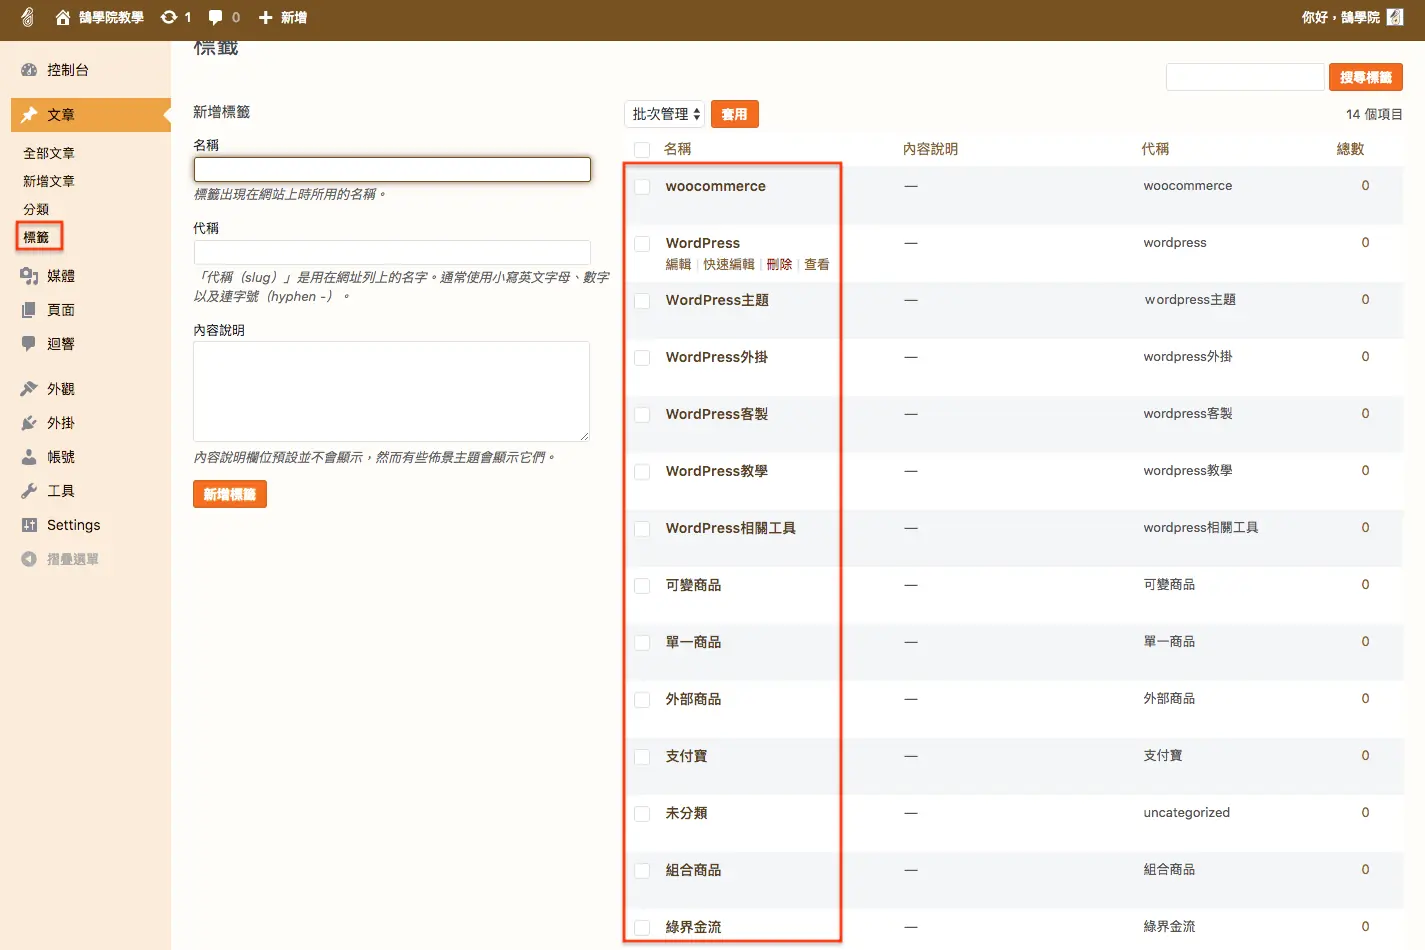This screenshot has width=1425, height=950.
Task: Click the plus 新增 icon in admin bar
Action: pos(265,17)
